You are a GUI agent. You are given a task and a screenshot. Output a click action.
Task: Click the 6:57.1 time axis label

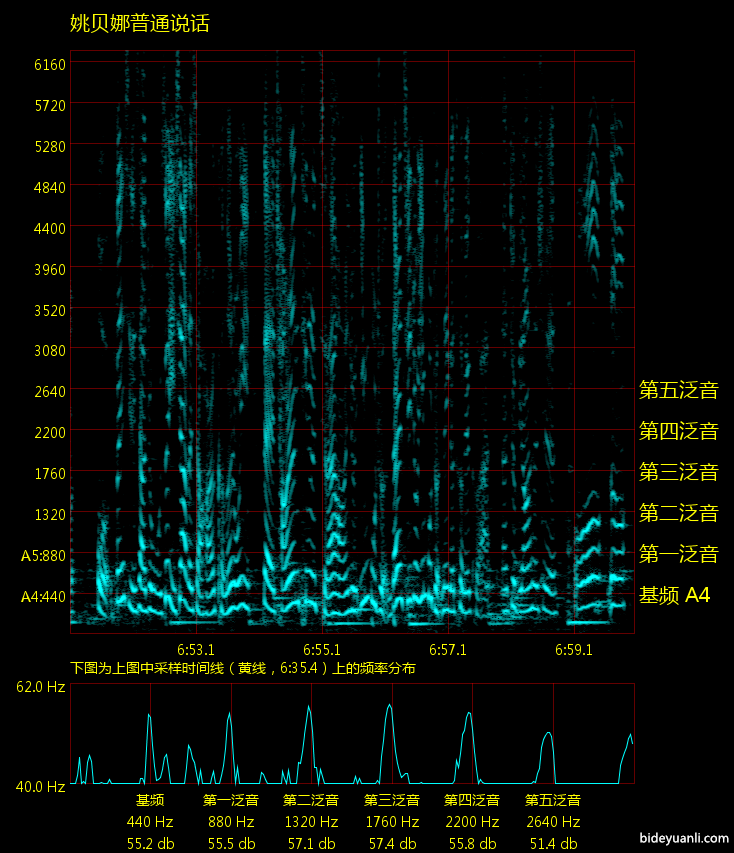point(448,649)
